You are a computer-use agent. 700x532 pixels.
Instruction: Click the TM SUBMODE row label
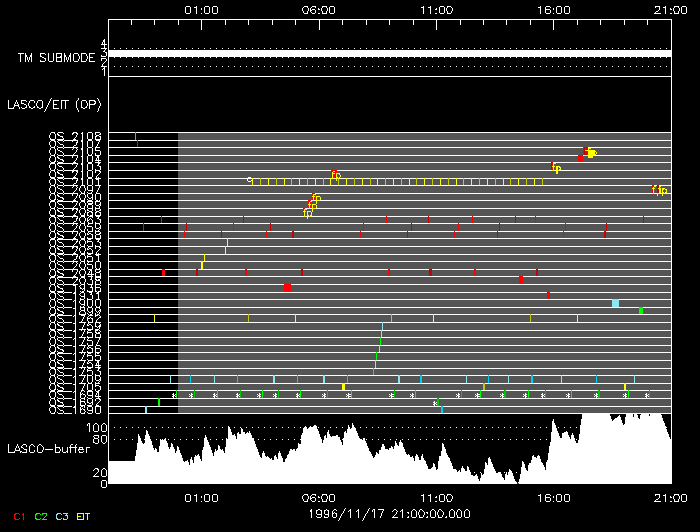[58, 58]
